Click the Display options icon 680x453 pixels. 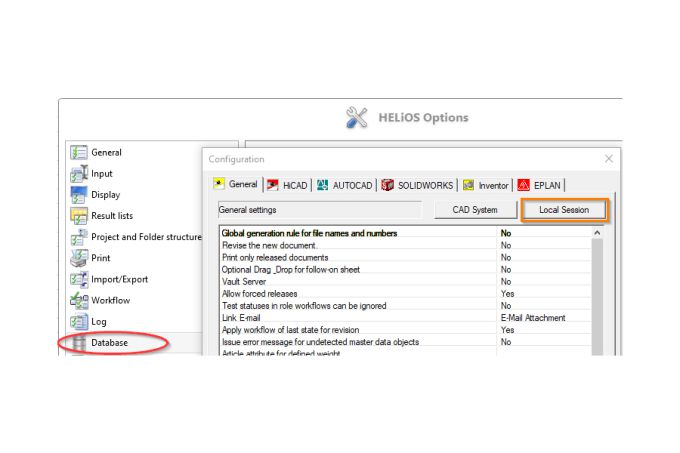tap(79, 195)
